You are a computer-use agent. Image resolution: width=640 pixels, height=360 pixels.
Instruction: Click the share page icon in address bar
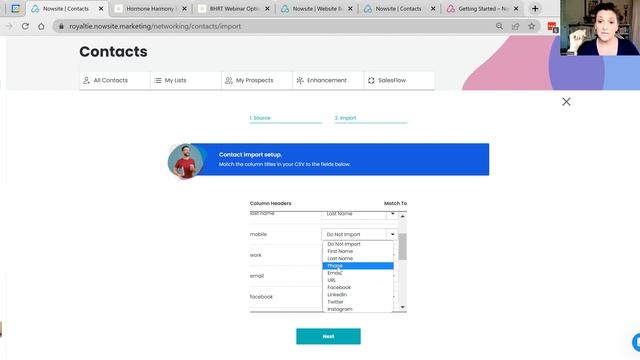click(x=516, y=26)
